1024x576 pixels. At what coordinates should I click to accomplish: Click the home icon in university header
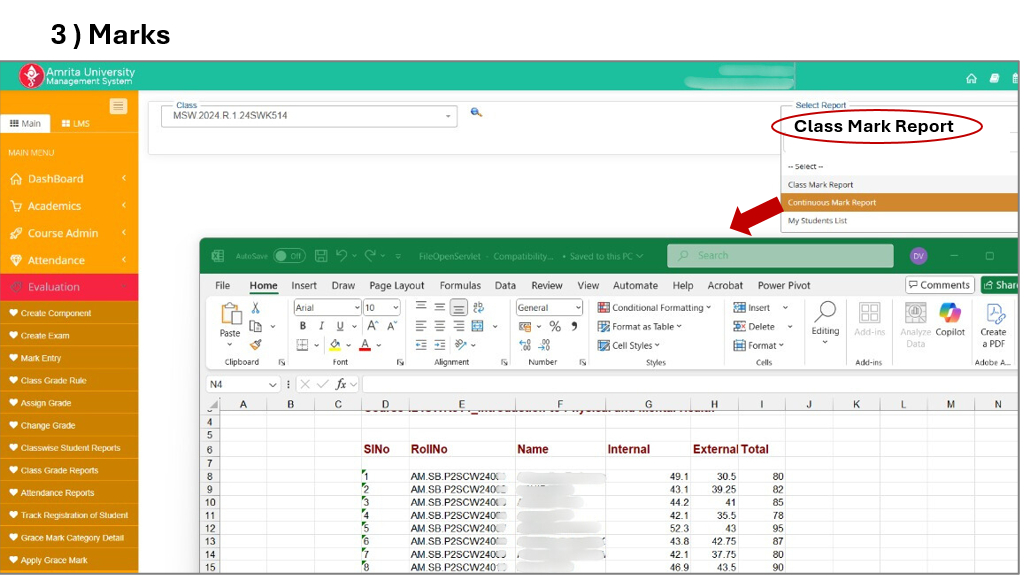tap(971, 78)
